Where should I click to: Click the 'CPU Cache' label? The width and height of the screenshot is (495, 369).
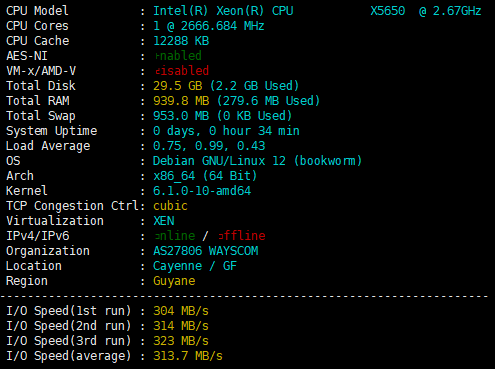(38, 41)
